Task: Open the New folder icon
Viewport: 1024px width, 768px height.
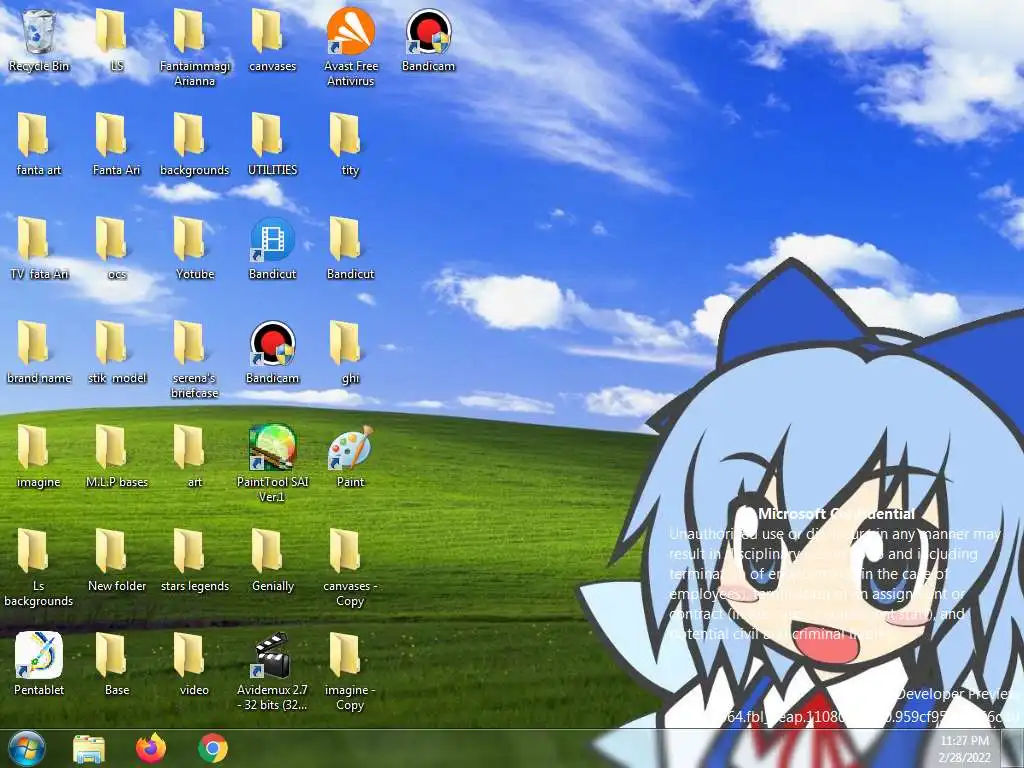Action: pyautogui.click(x=116, y=560)
